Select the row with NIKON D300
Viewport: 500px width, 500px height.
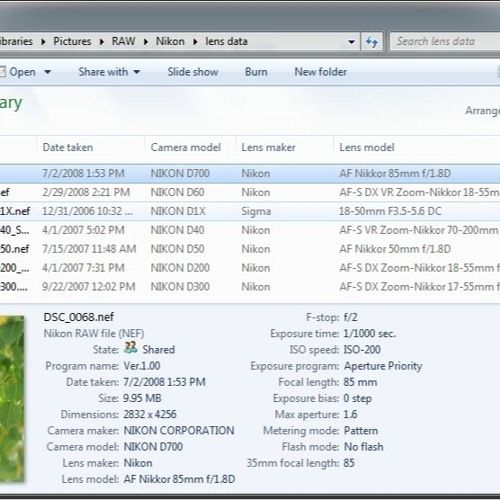[x=250, y=287]
